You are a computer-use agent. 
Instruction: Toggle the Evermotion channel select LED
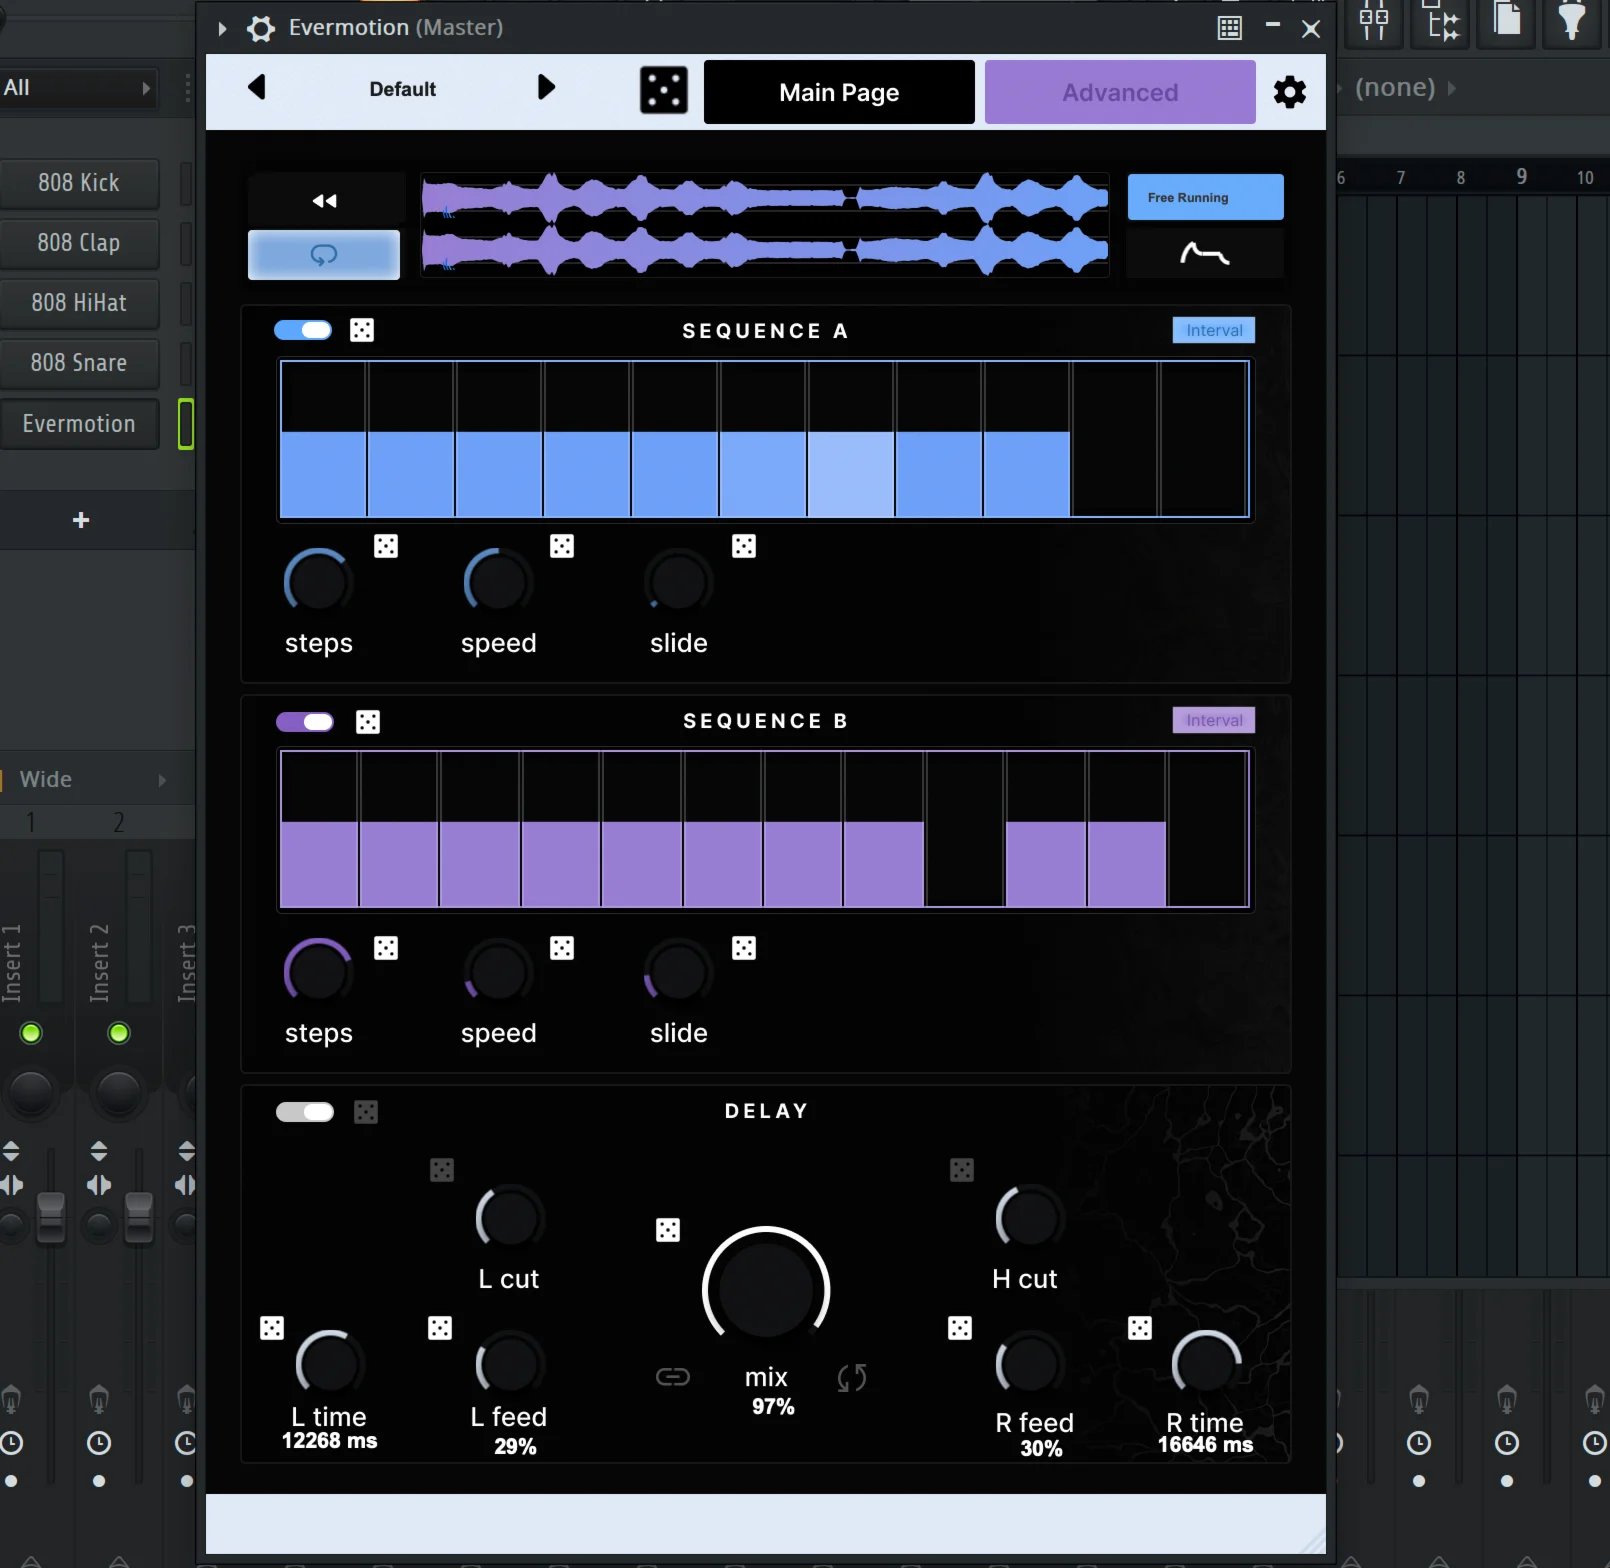coord(186,424)
